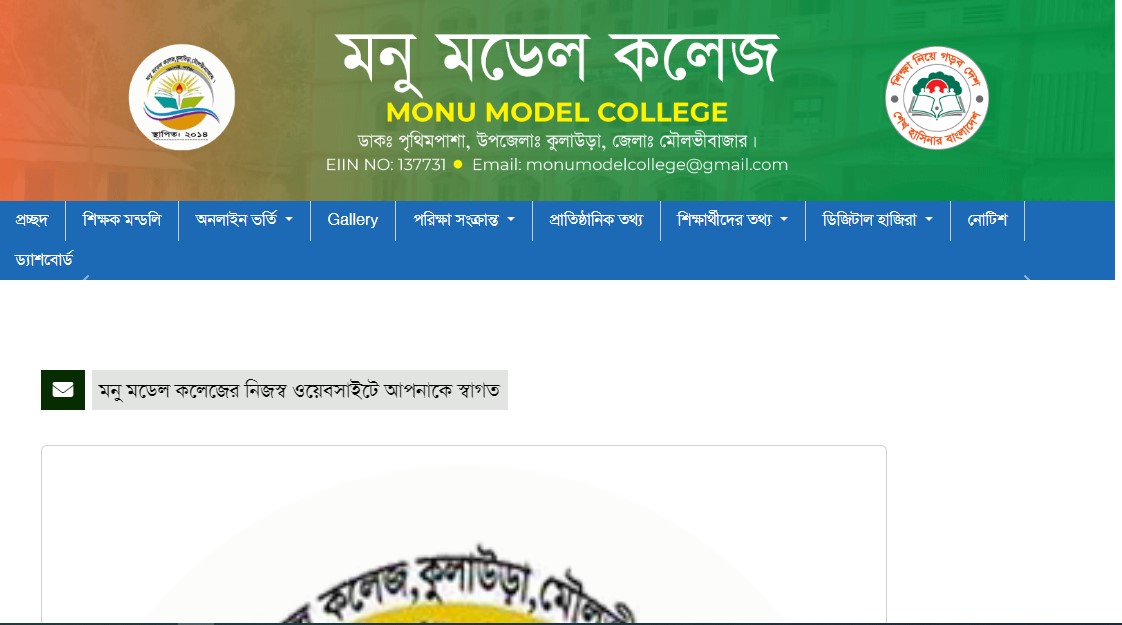
Task: Click the welcome message ticker text
Action: click(300, 390)
